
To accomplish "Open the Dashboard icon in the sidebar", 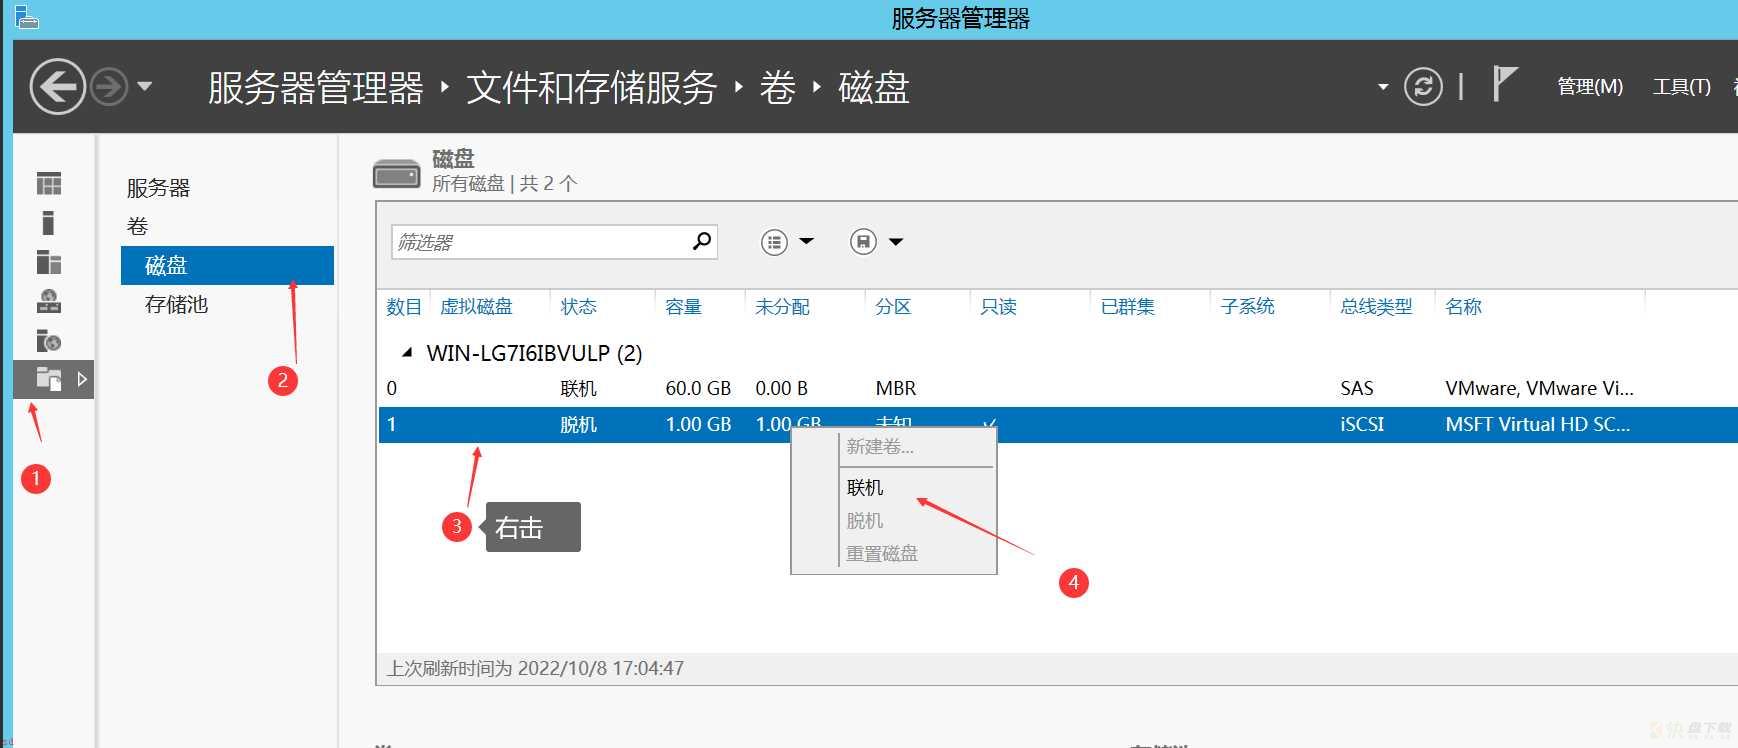I will (49, 184).
